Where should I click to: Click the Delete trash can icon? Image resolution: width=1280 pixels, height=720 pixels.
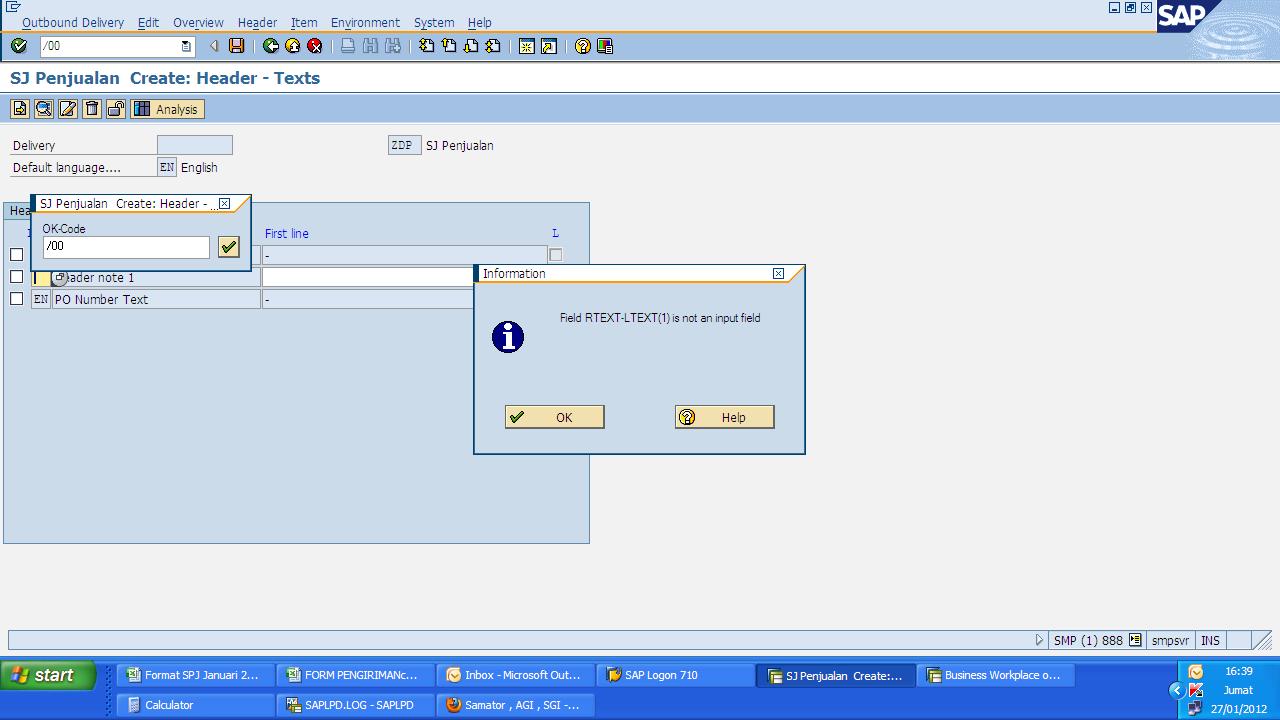[92, 109]
